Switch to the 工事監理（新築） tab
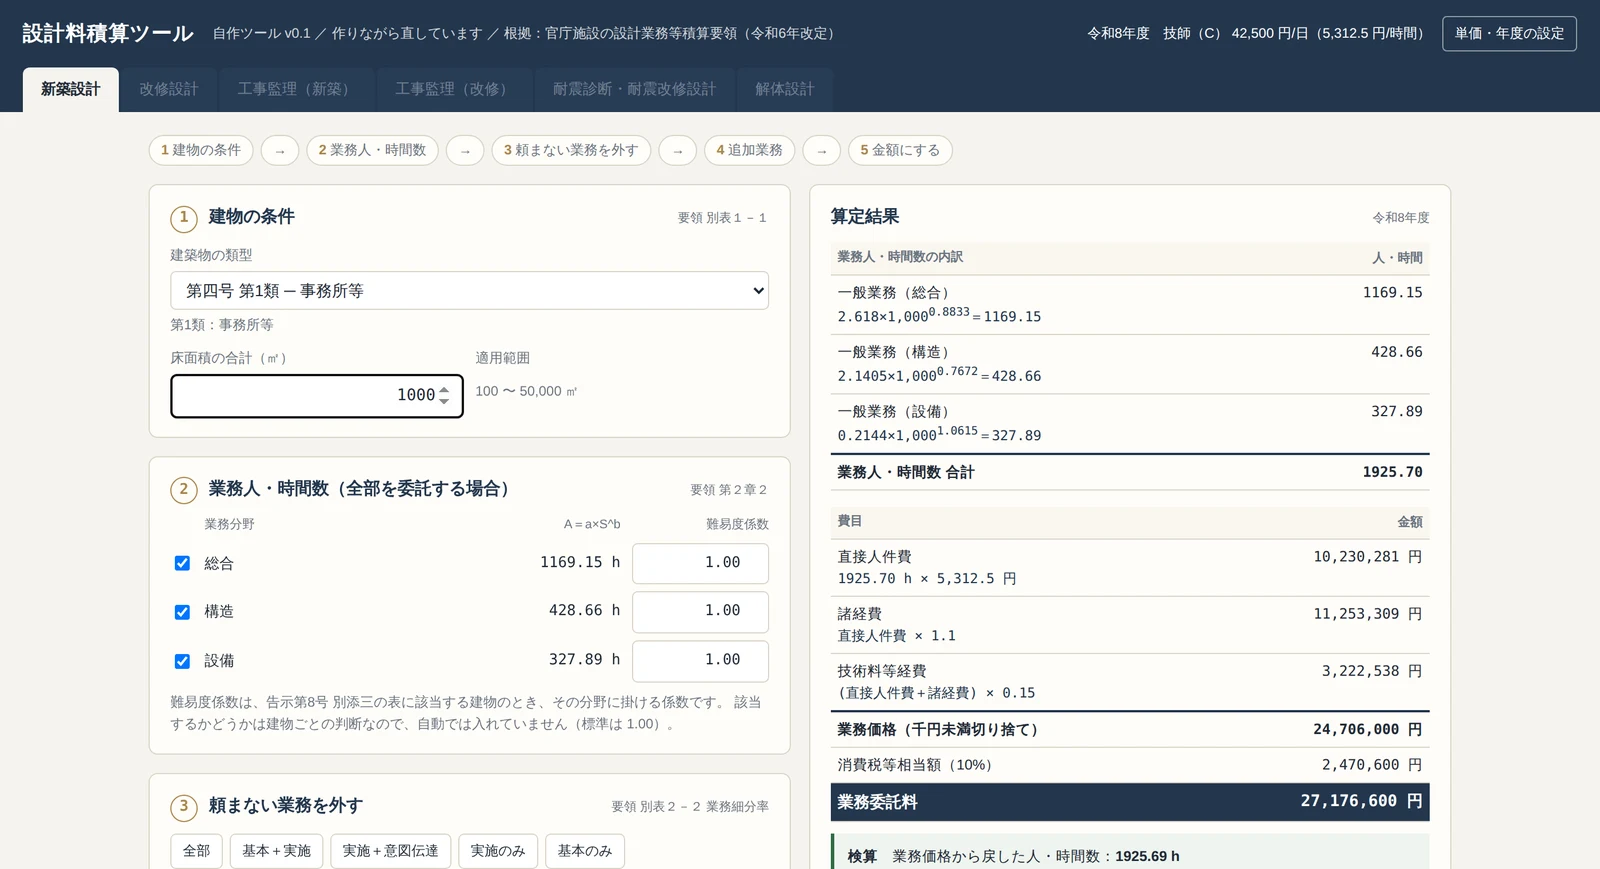1600x869 pixels. coord(296,89)
